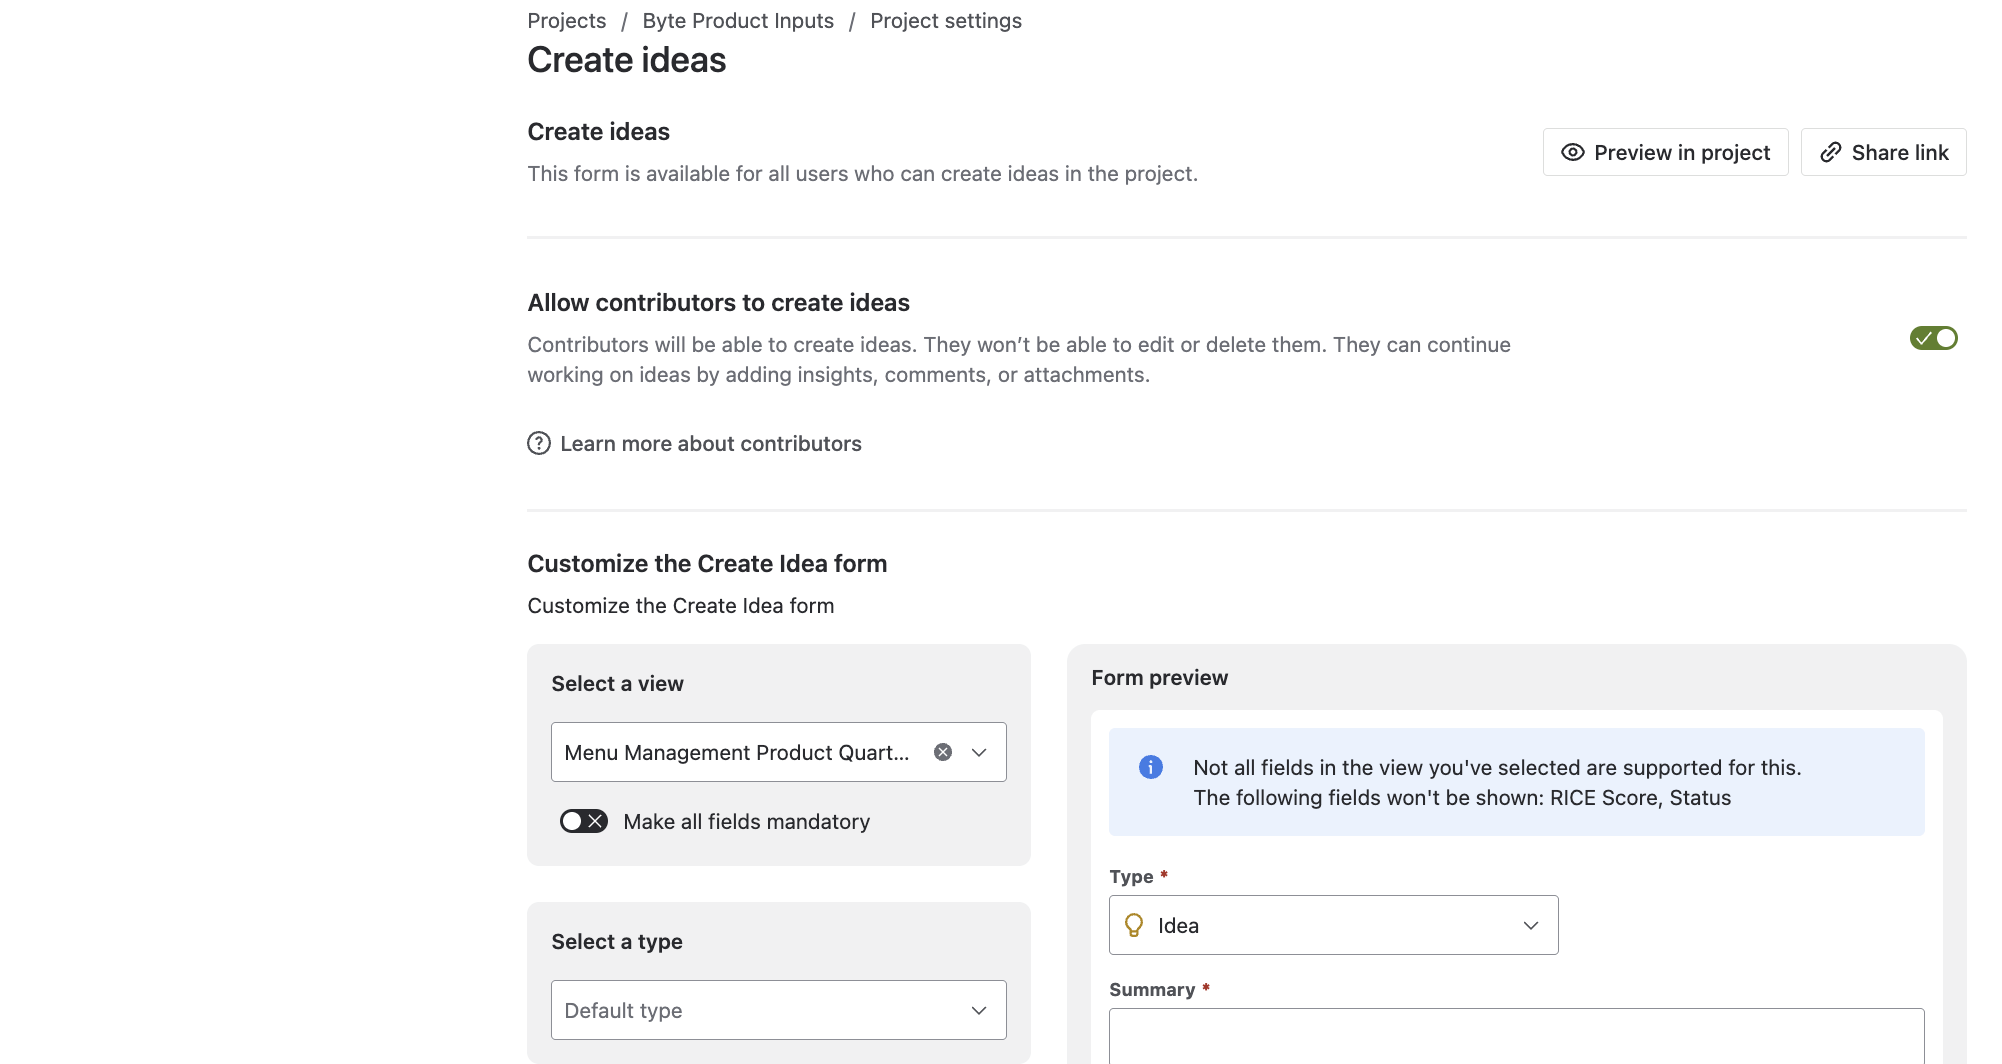Disable the Allow contributors to create ideas toggle

click(x=1933, y=338)
